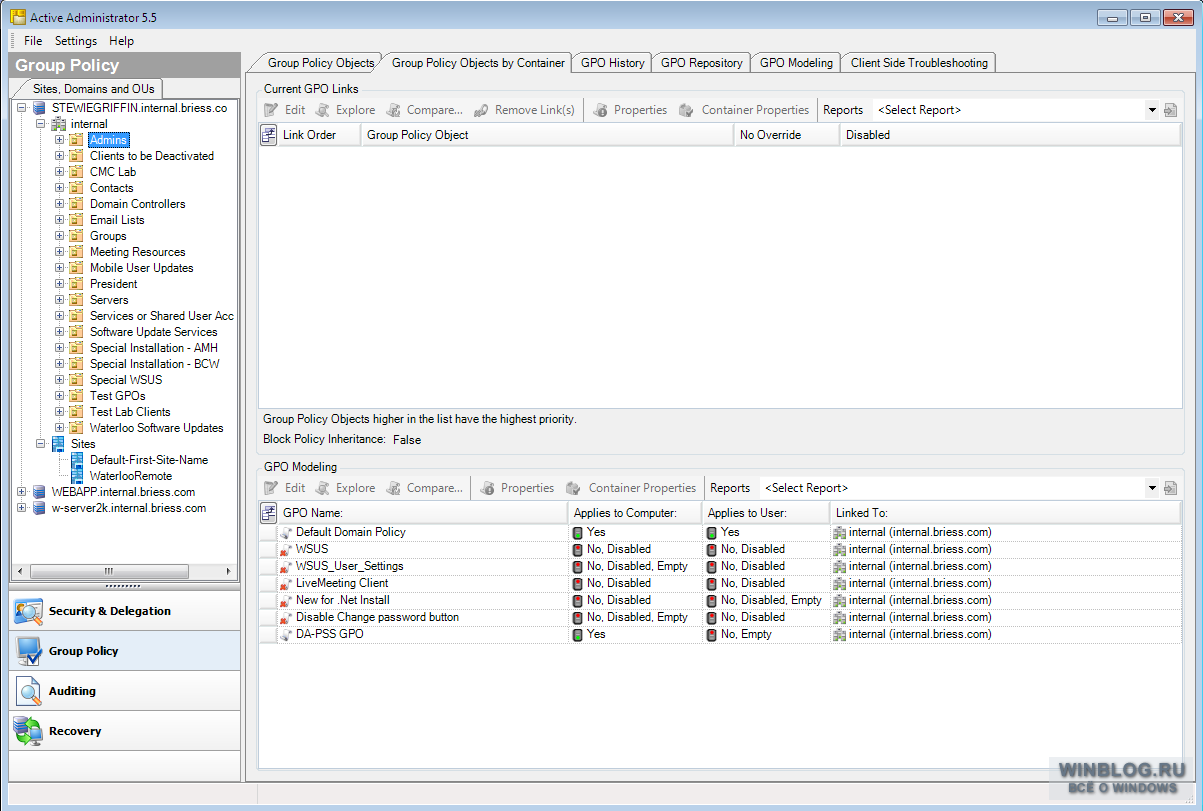1203x811 pixels.
Task: Click the Remove Link(s) toolbar icon
Action: 481,110
